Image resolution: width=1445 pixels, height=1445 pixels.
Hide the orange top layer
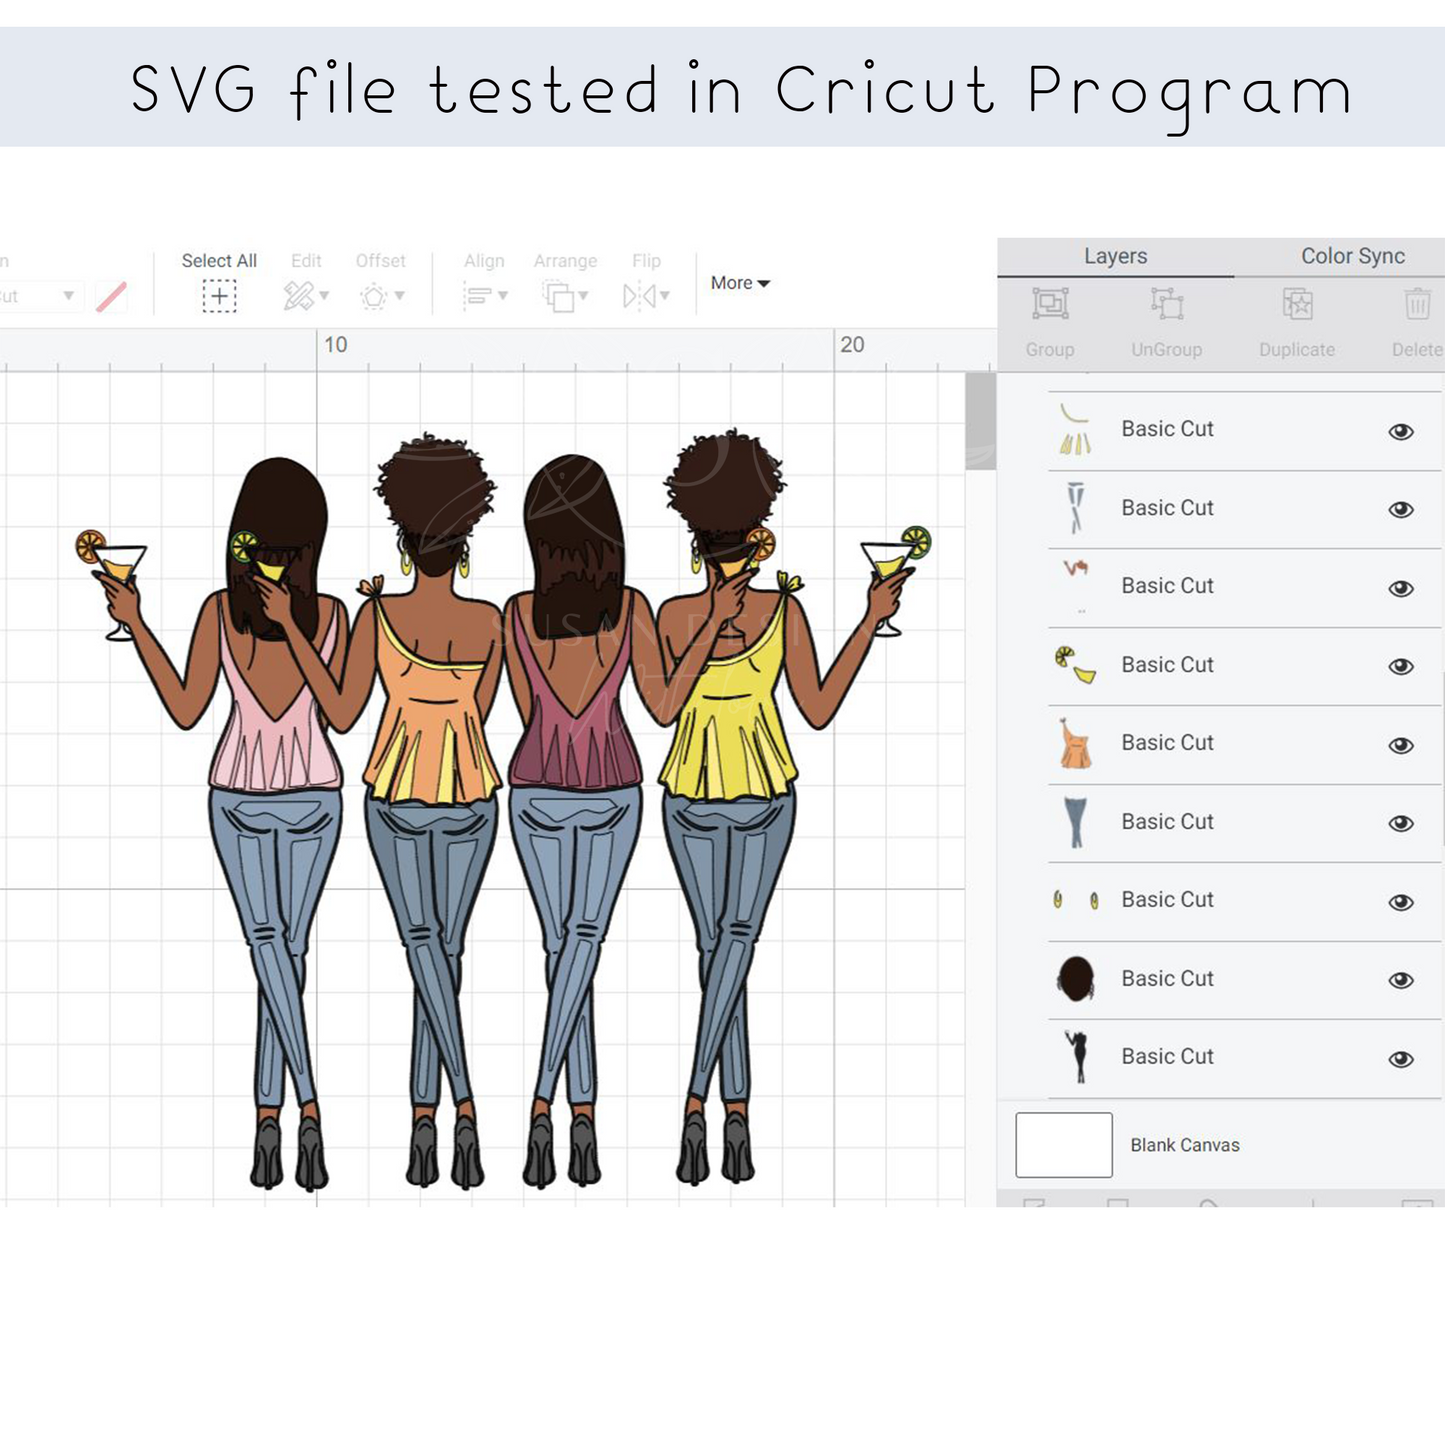[x=1401, y=745]
